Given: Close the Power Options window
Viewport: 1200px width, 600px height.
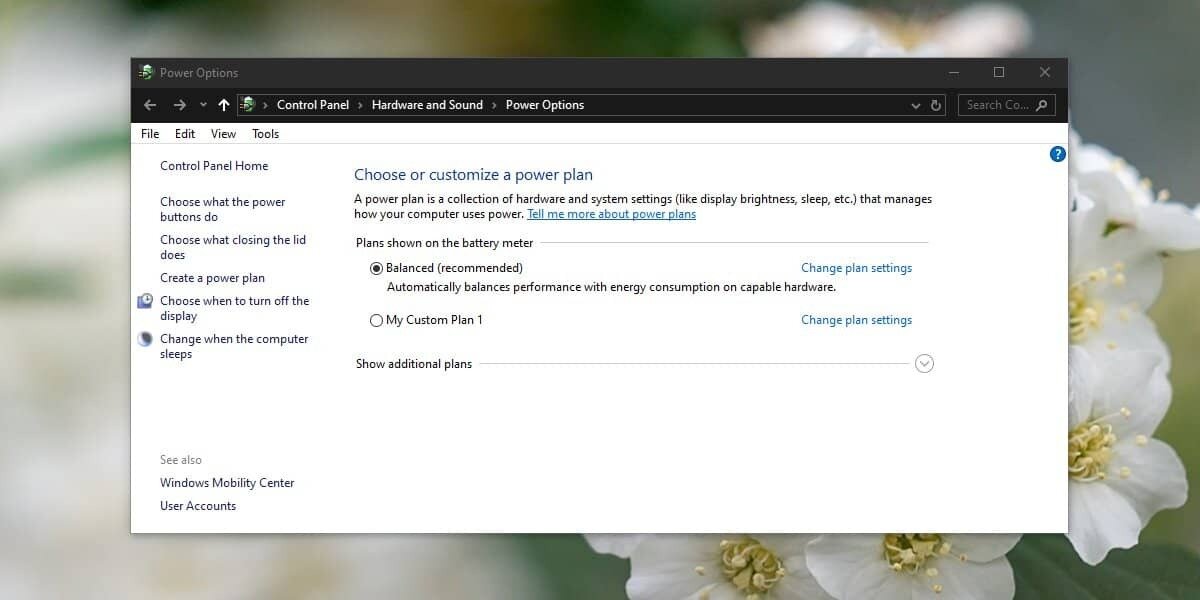Looking at the screenshot, I should click(1045, 72).
